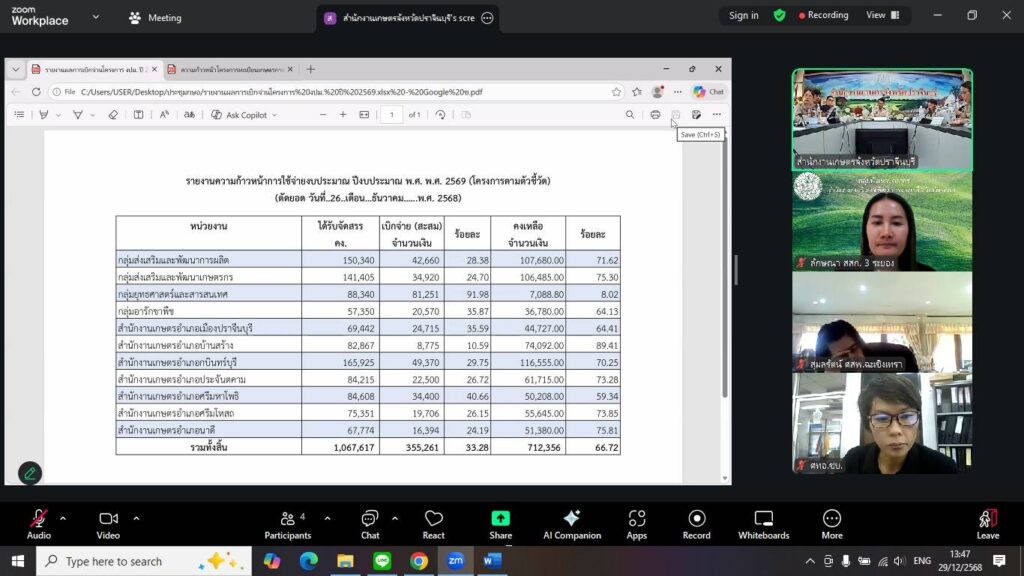Image resolution: width=1024 pixels, height=576 pixels.
Task: Rotate the PDF page
Action: pyautogui.click(x=440, y=115)
